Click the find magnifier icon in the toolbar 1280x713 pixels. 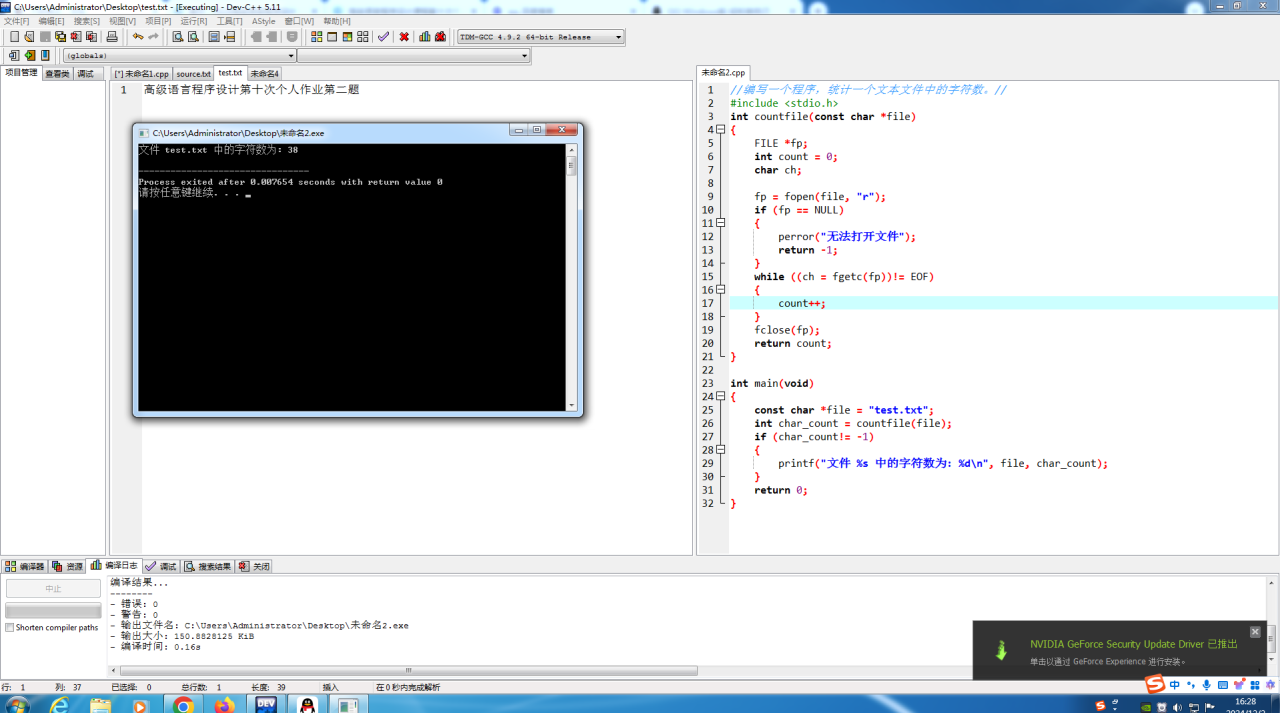(177, 37)
